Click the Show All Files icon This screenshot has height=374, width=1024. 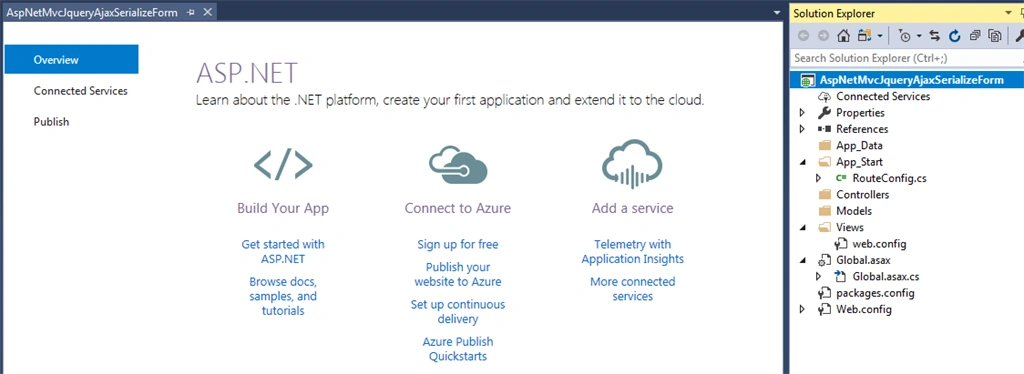[x=995, y=36]
